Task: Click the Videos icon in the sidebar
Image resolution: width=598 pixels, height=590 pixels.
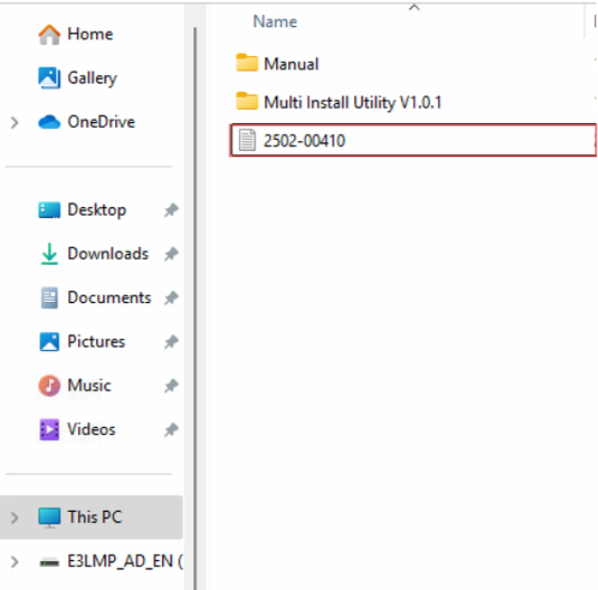Action: 49,430
